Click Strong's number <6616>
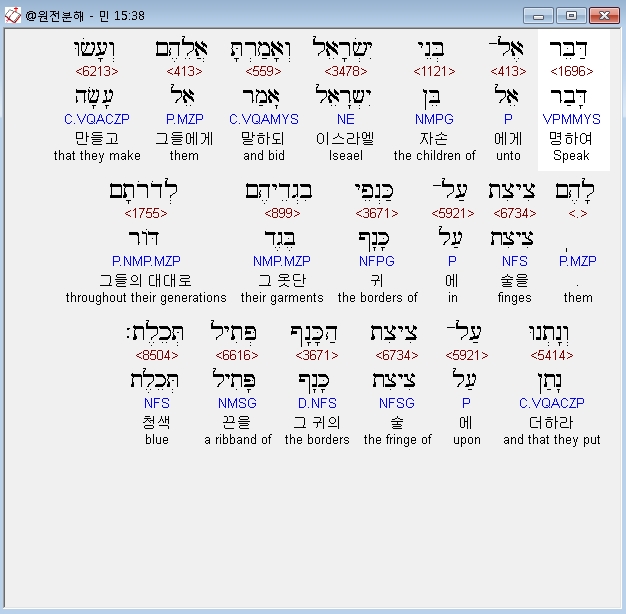The image size is (626, 614). point(237,355)
